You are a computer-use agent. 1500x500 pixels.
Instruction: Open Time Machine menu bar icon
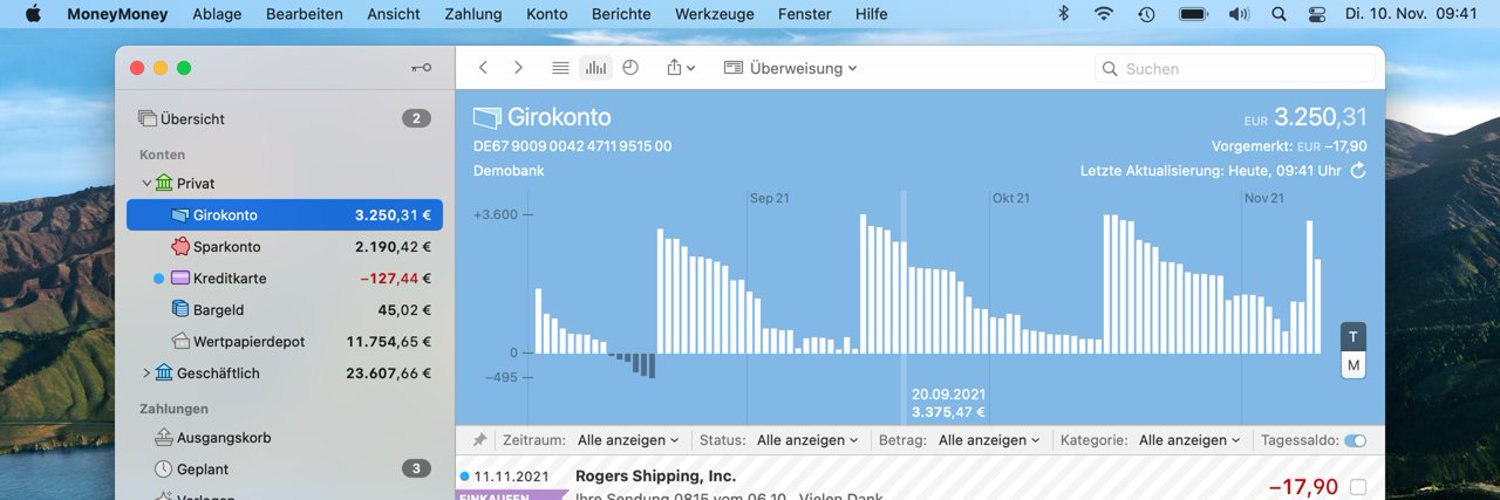[x=1146, y=14]
